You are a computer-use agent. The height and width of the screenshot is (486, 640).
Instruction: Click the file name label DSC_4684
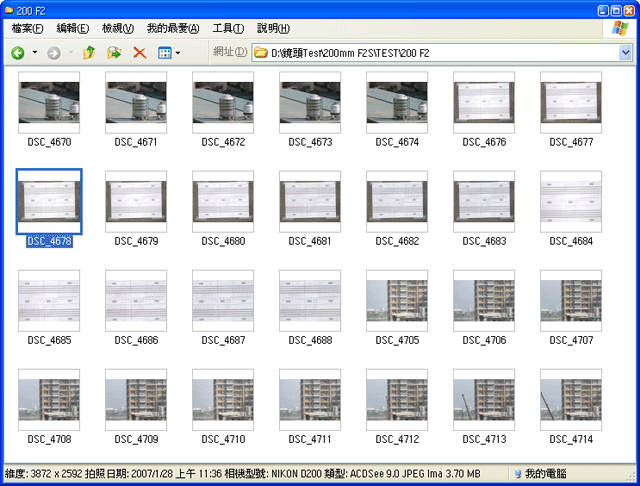571,241
